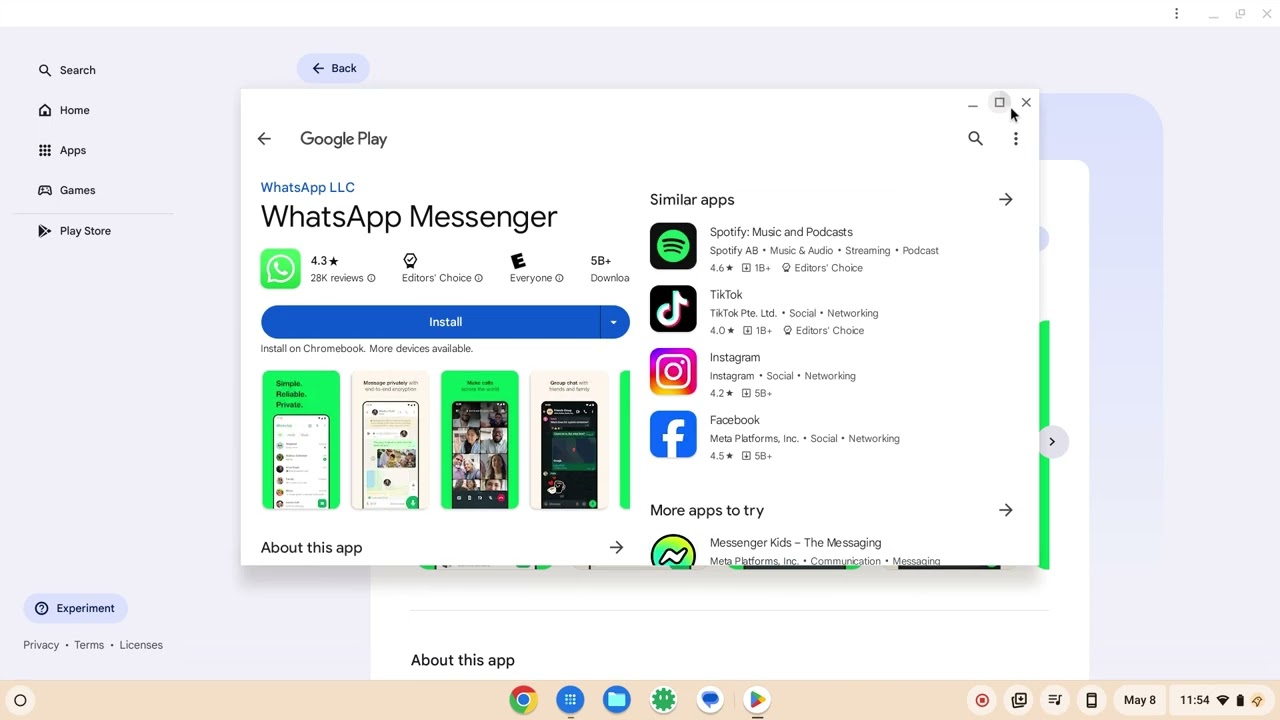Click the Experiment button

click(x=75, y=608)
